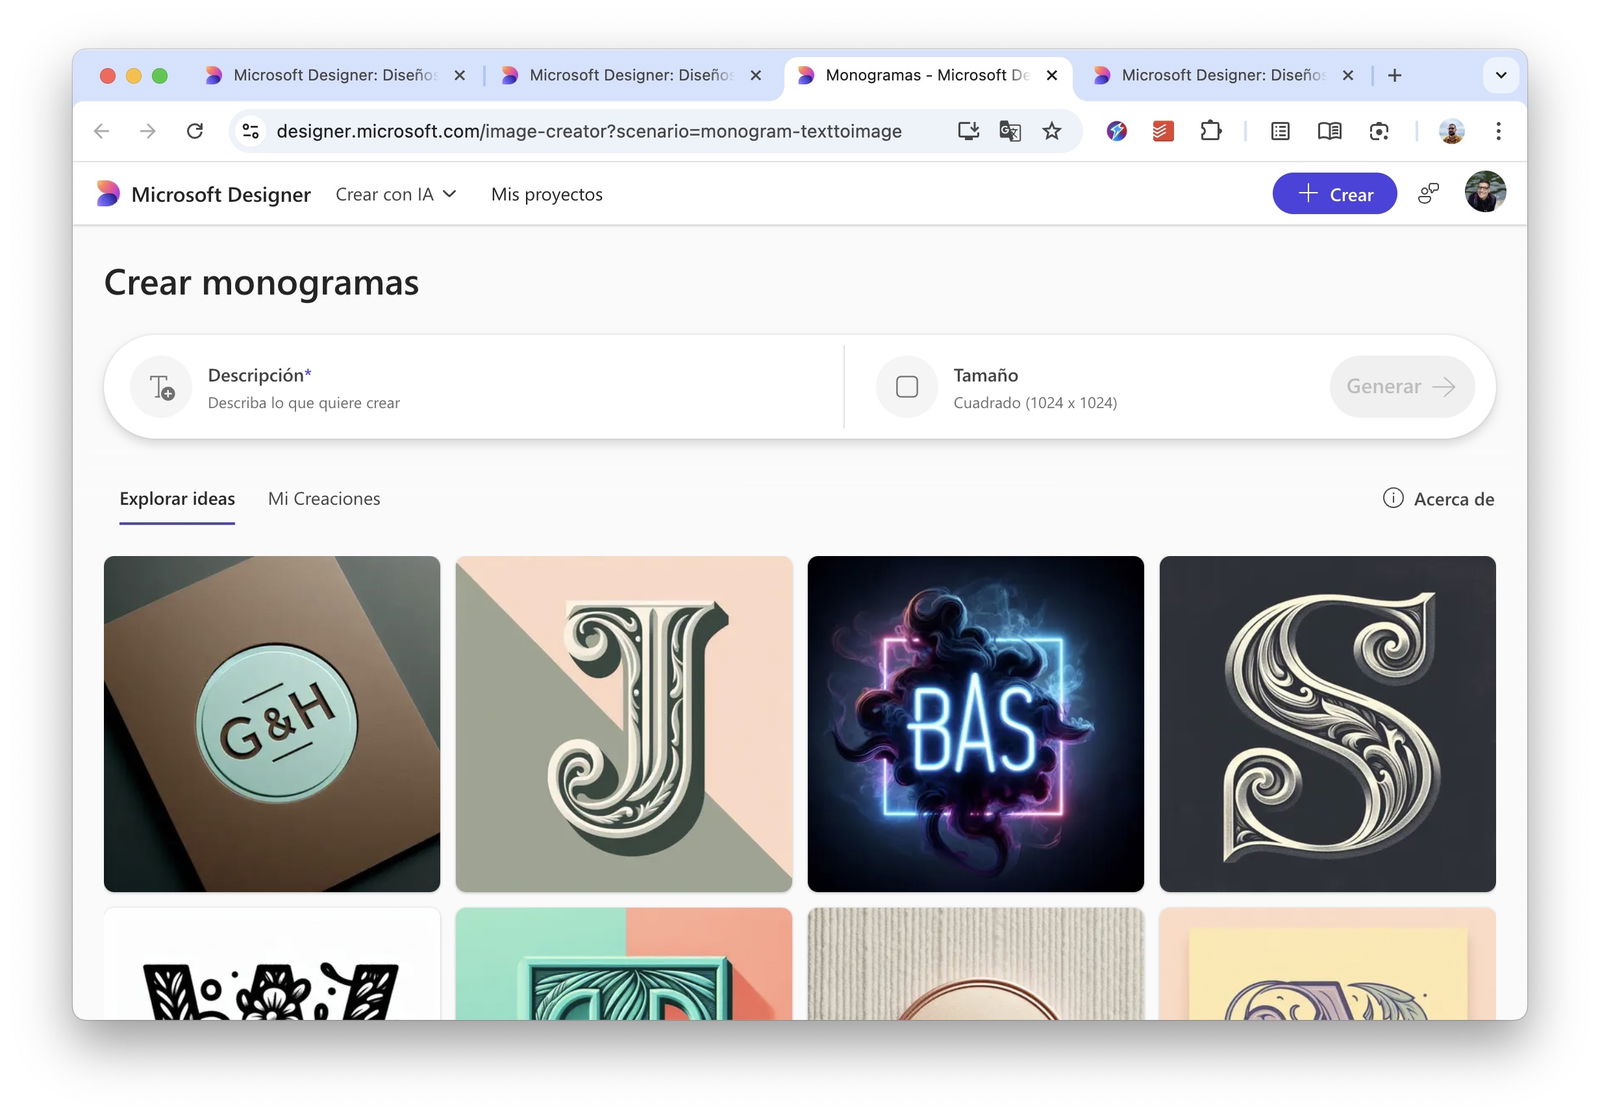Open the translate page icon
This screenshot has width=1600, height=1116.
[1010, 131]
